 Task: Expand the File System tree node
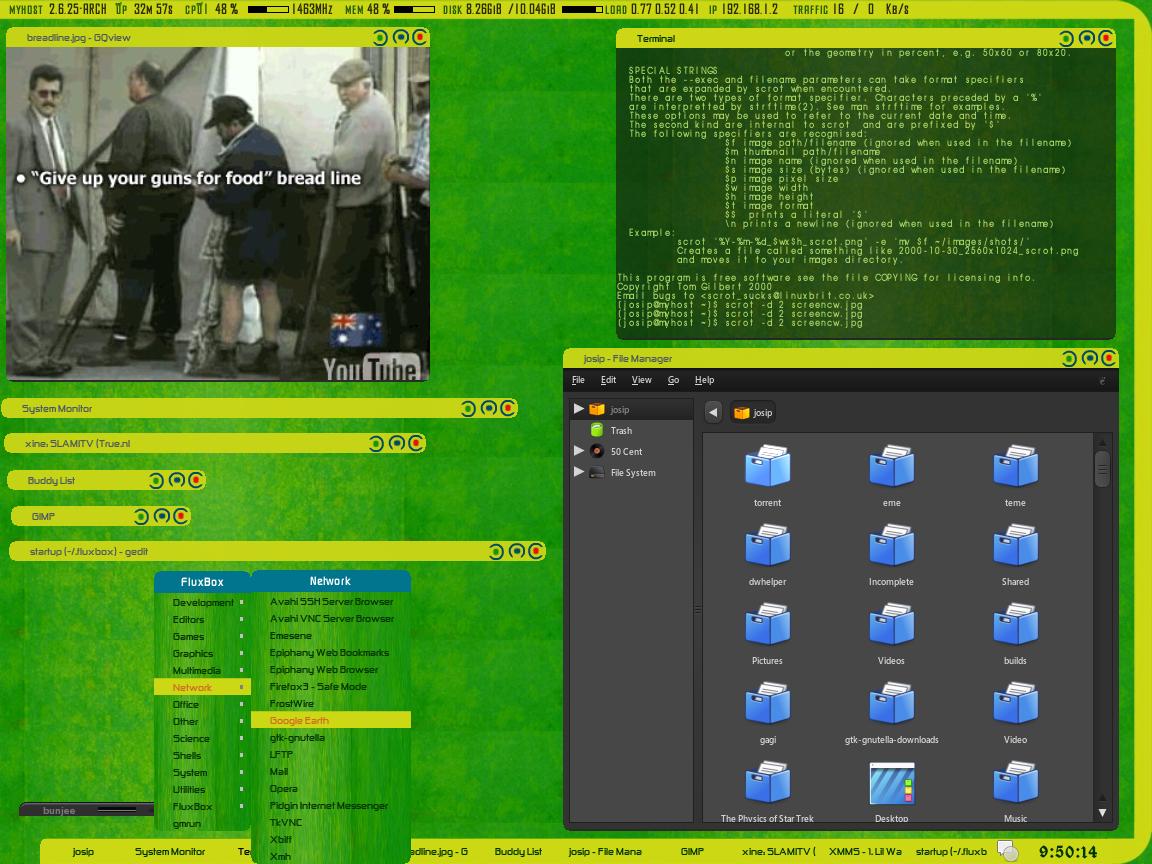(579, 472)
